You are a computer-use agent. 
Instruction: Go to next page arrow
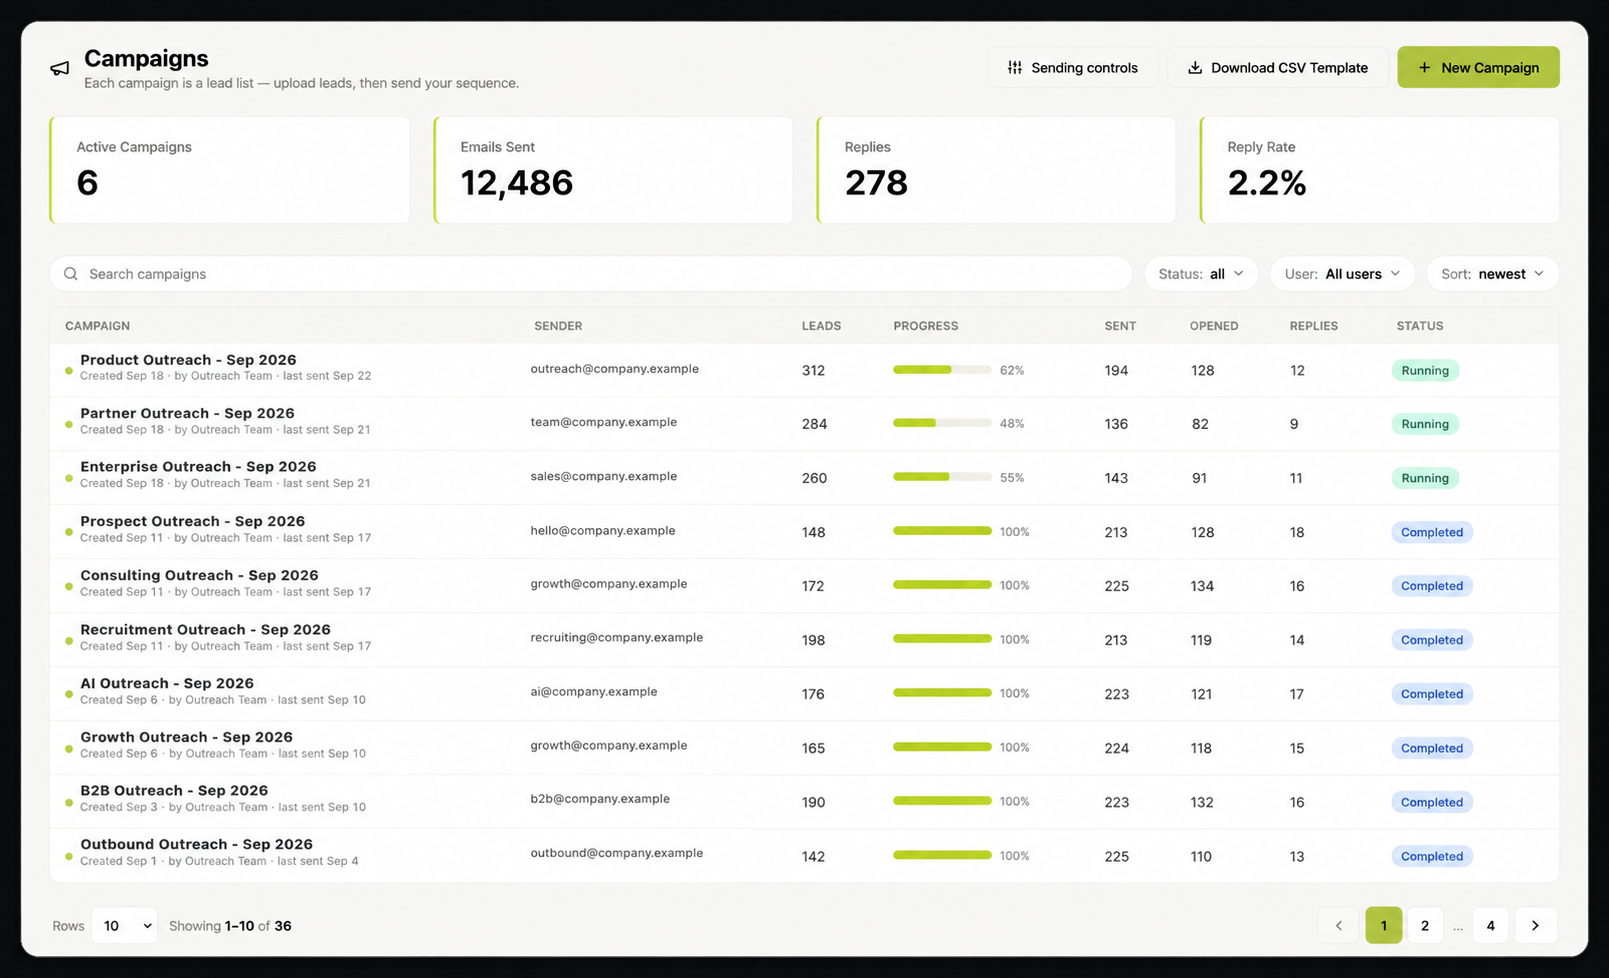tap(1535, 926)
